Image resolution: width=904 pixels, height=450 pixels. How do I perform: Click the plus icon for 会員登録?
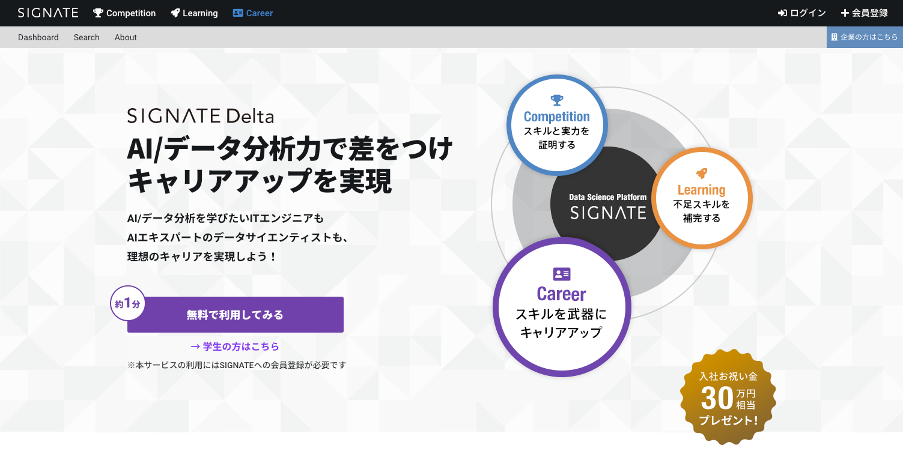[x=845, y=13]
